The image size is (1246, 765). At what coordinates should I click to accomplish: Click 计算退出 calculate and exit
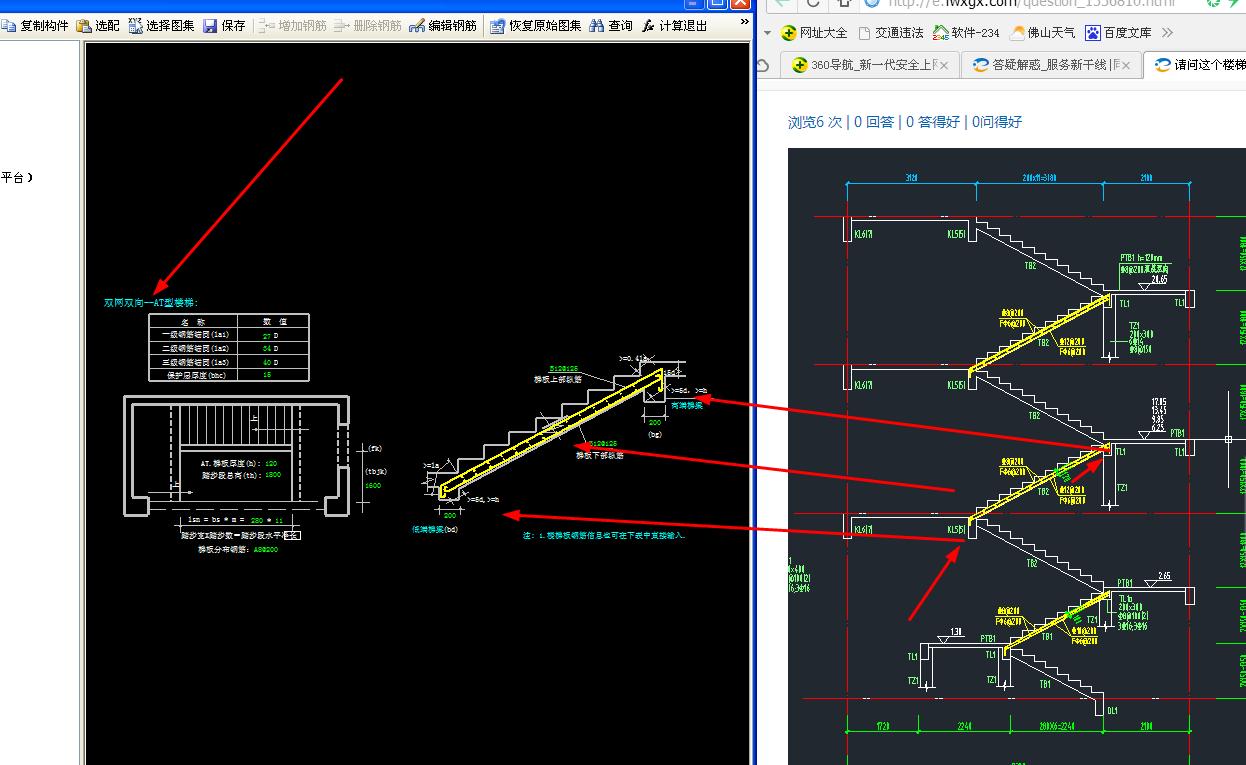tap(674, 26)
